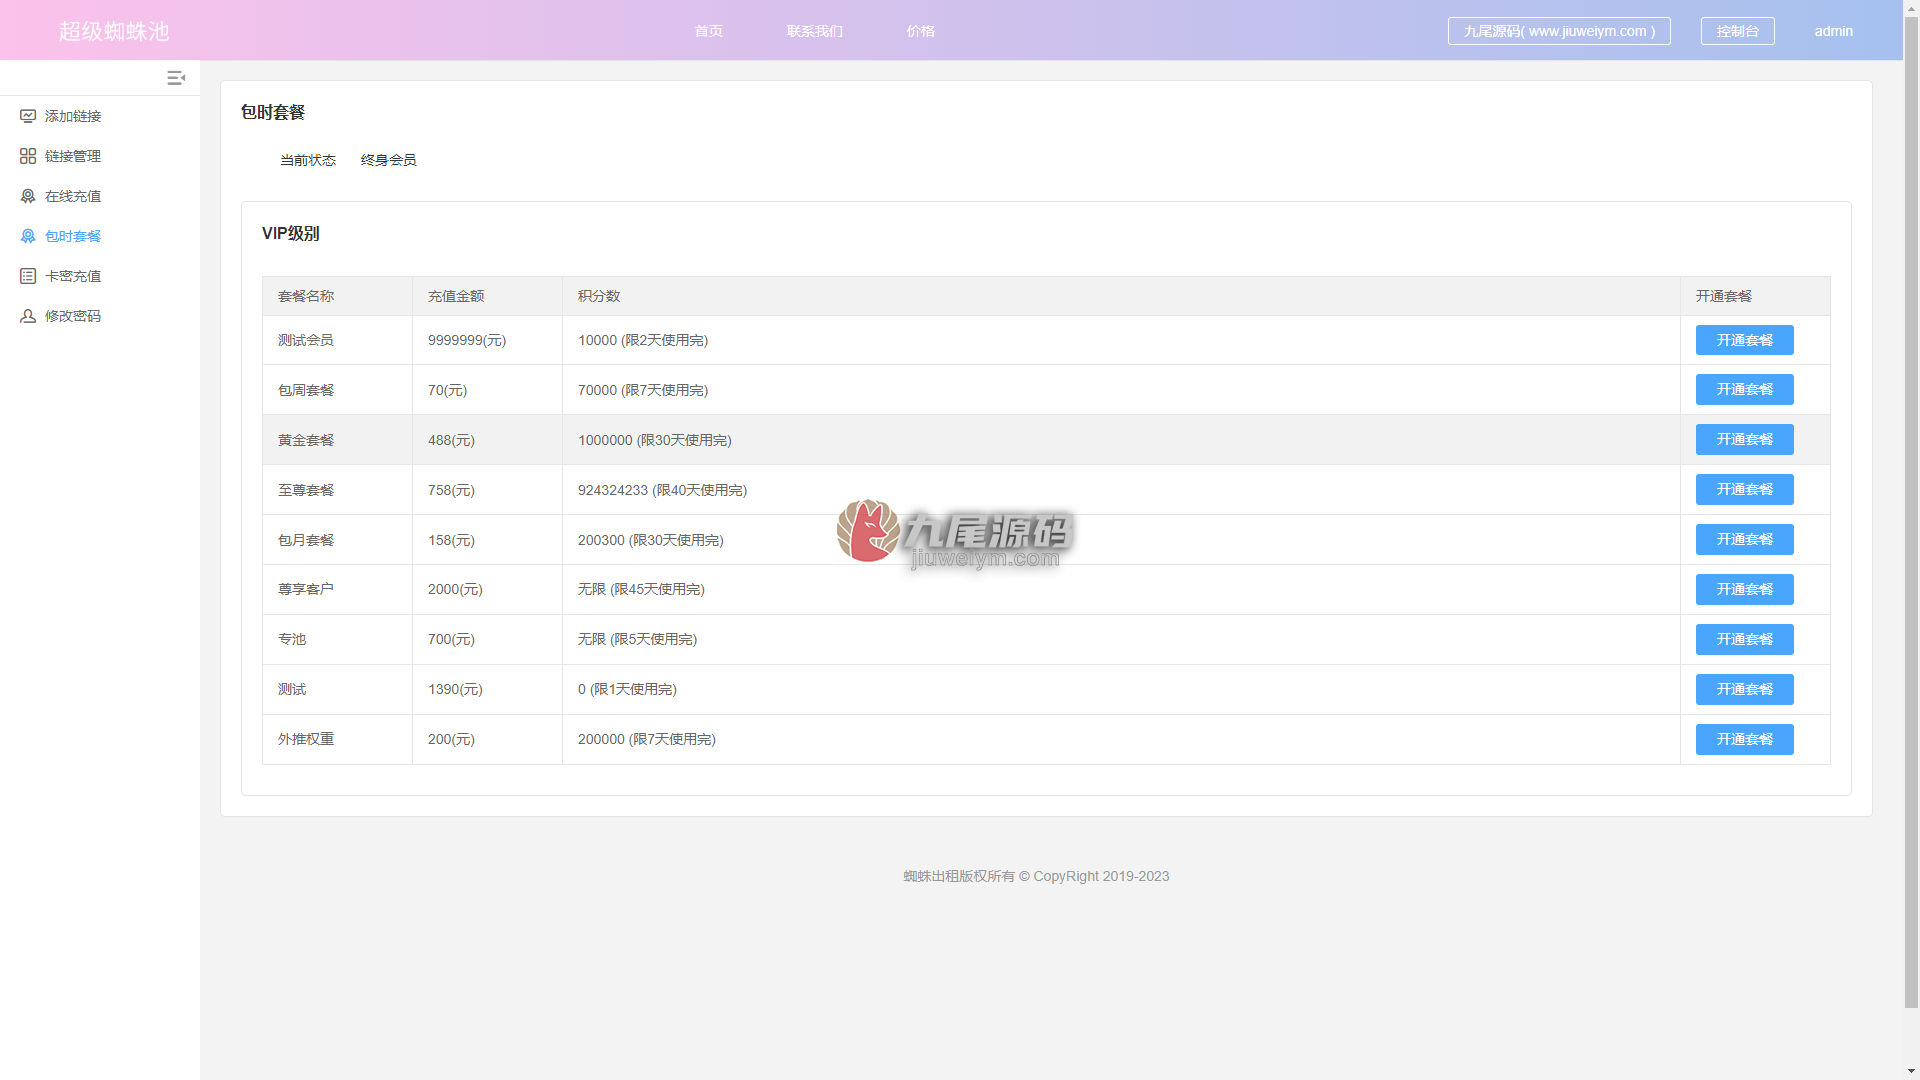Click the 924324233 (限40天使用完) cell

click(x=1121, y=490)
